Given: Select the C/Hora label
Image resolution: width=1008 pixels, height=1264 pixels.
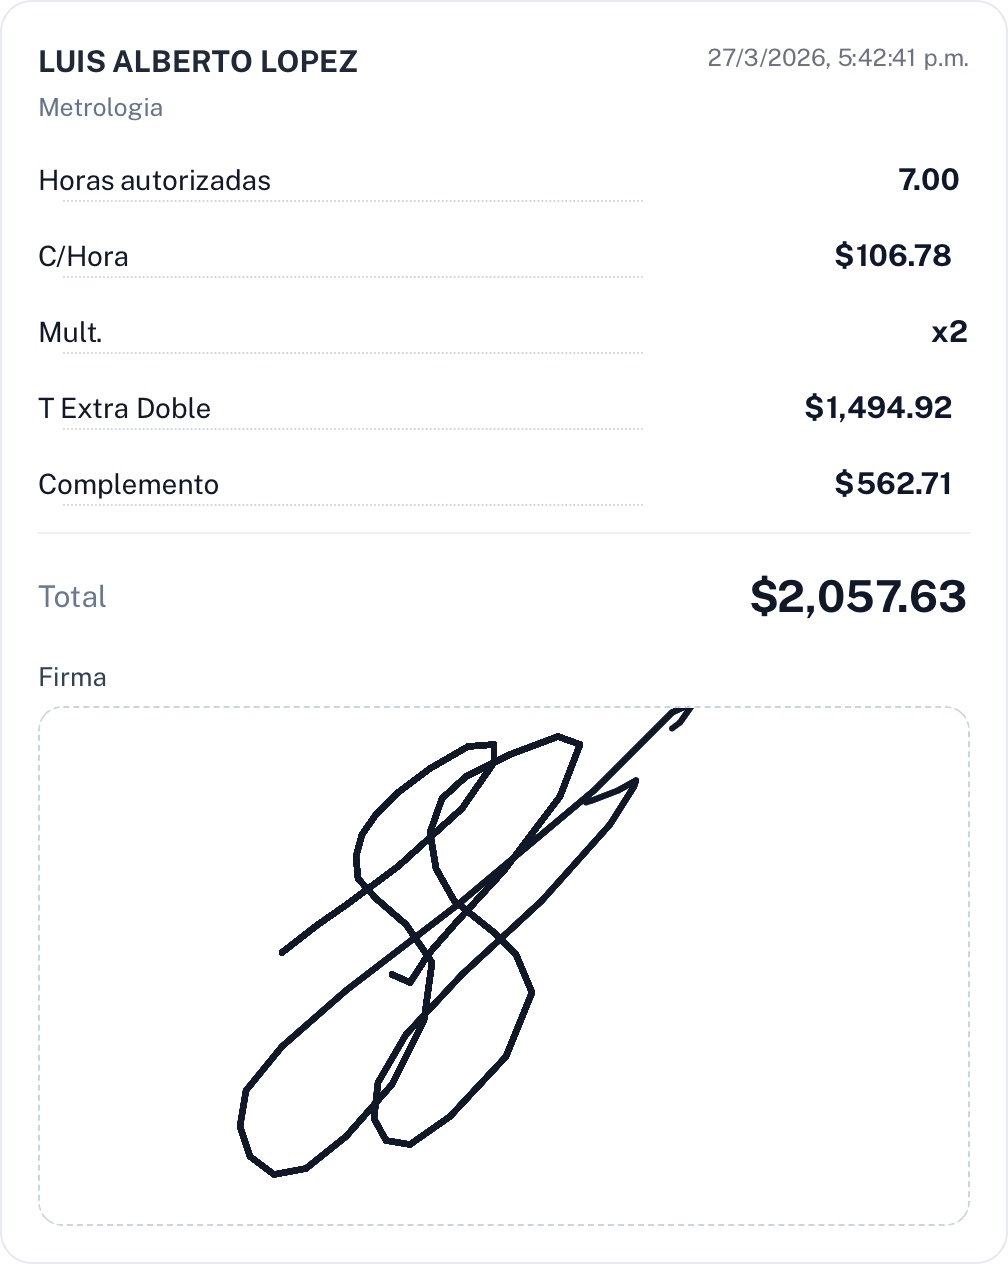Looking at the screenshot, I should [x=83, y=257].
